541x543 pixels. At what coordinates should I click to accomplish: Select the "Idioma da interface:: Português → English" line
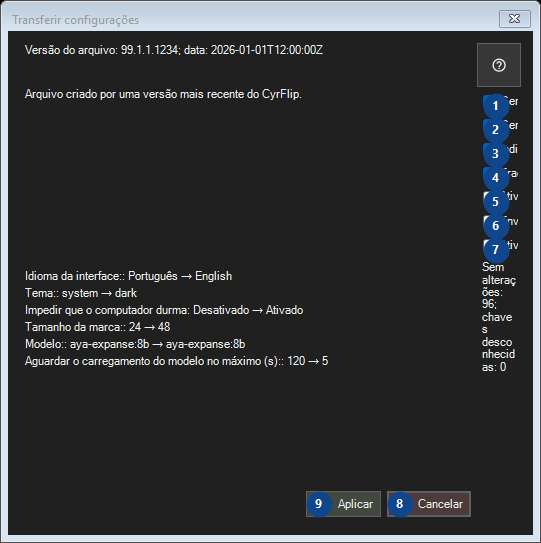[128, 276]
